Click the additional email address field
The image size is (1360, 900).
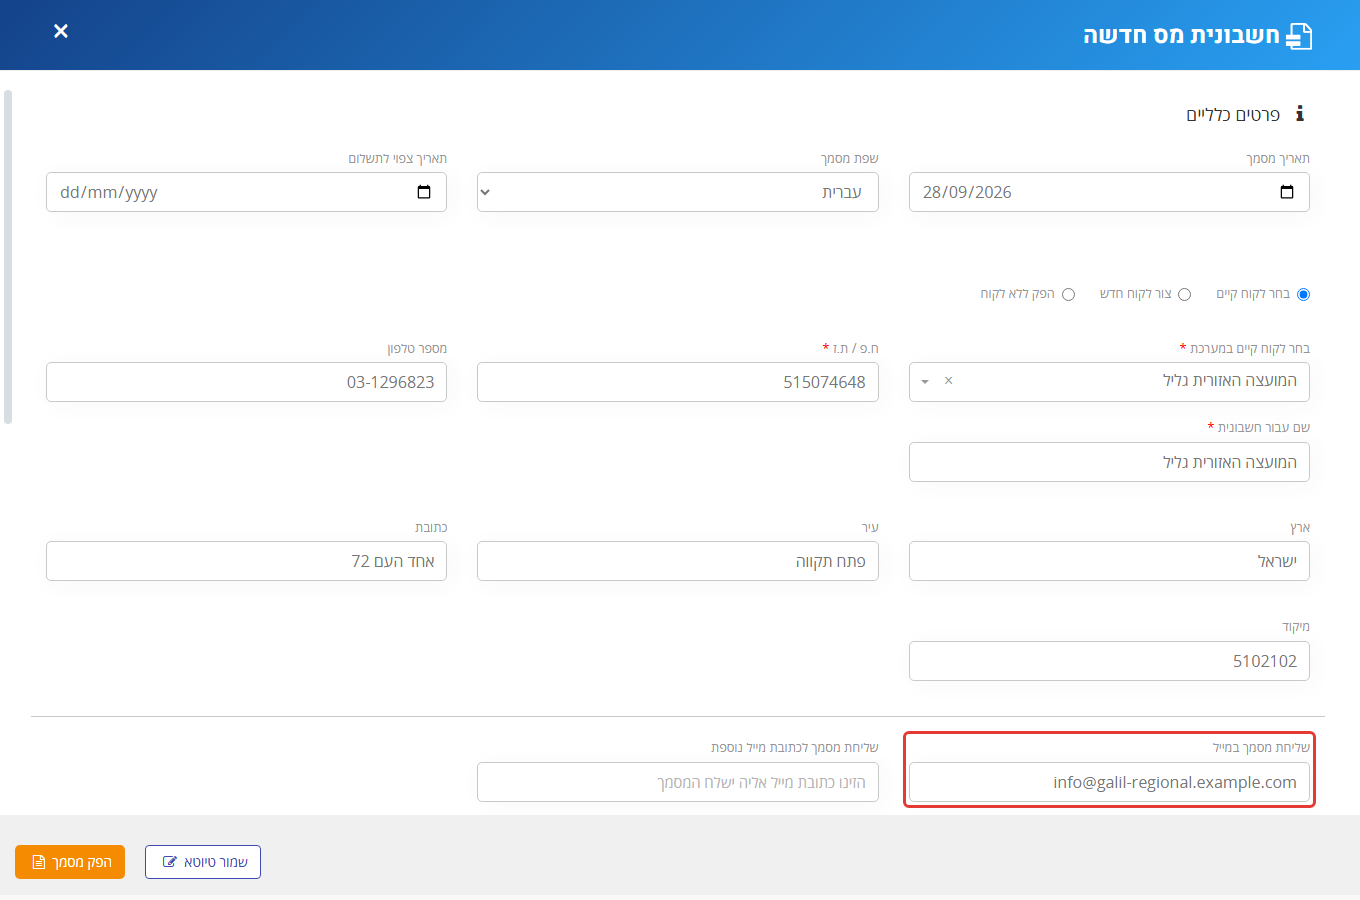click(x=678, y=782)
